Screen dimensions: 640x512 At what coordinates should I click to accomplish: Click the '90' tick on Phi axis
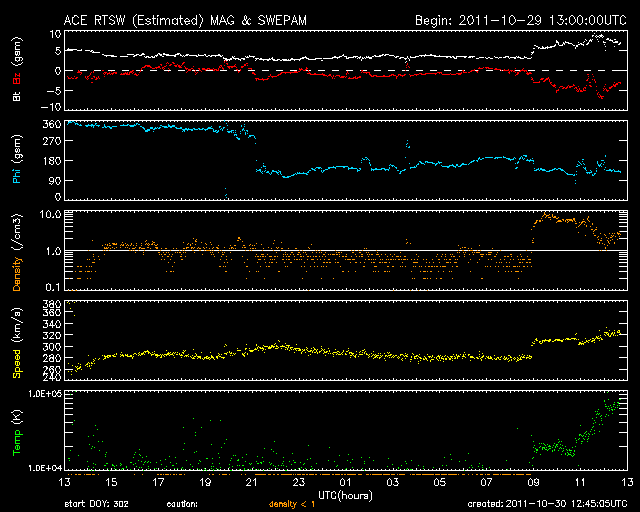(x=55, y=180)
